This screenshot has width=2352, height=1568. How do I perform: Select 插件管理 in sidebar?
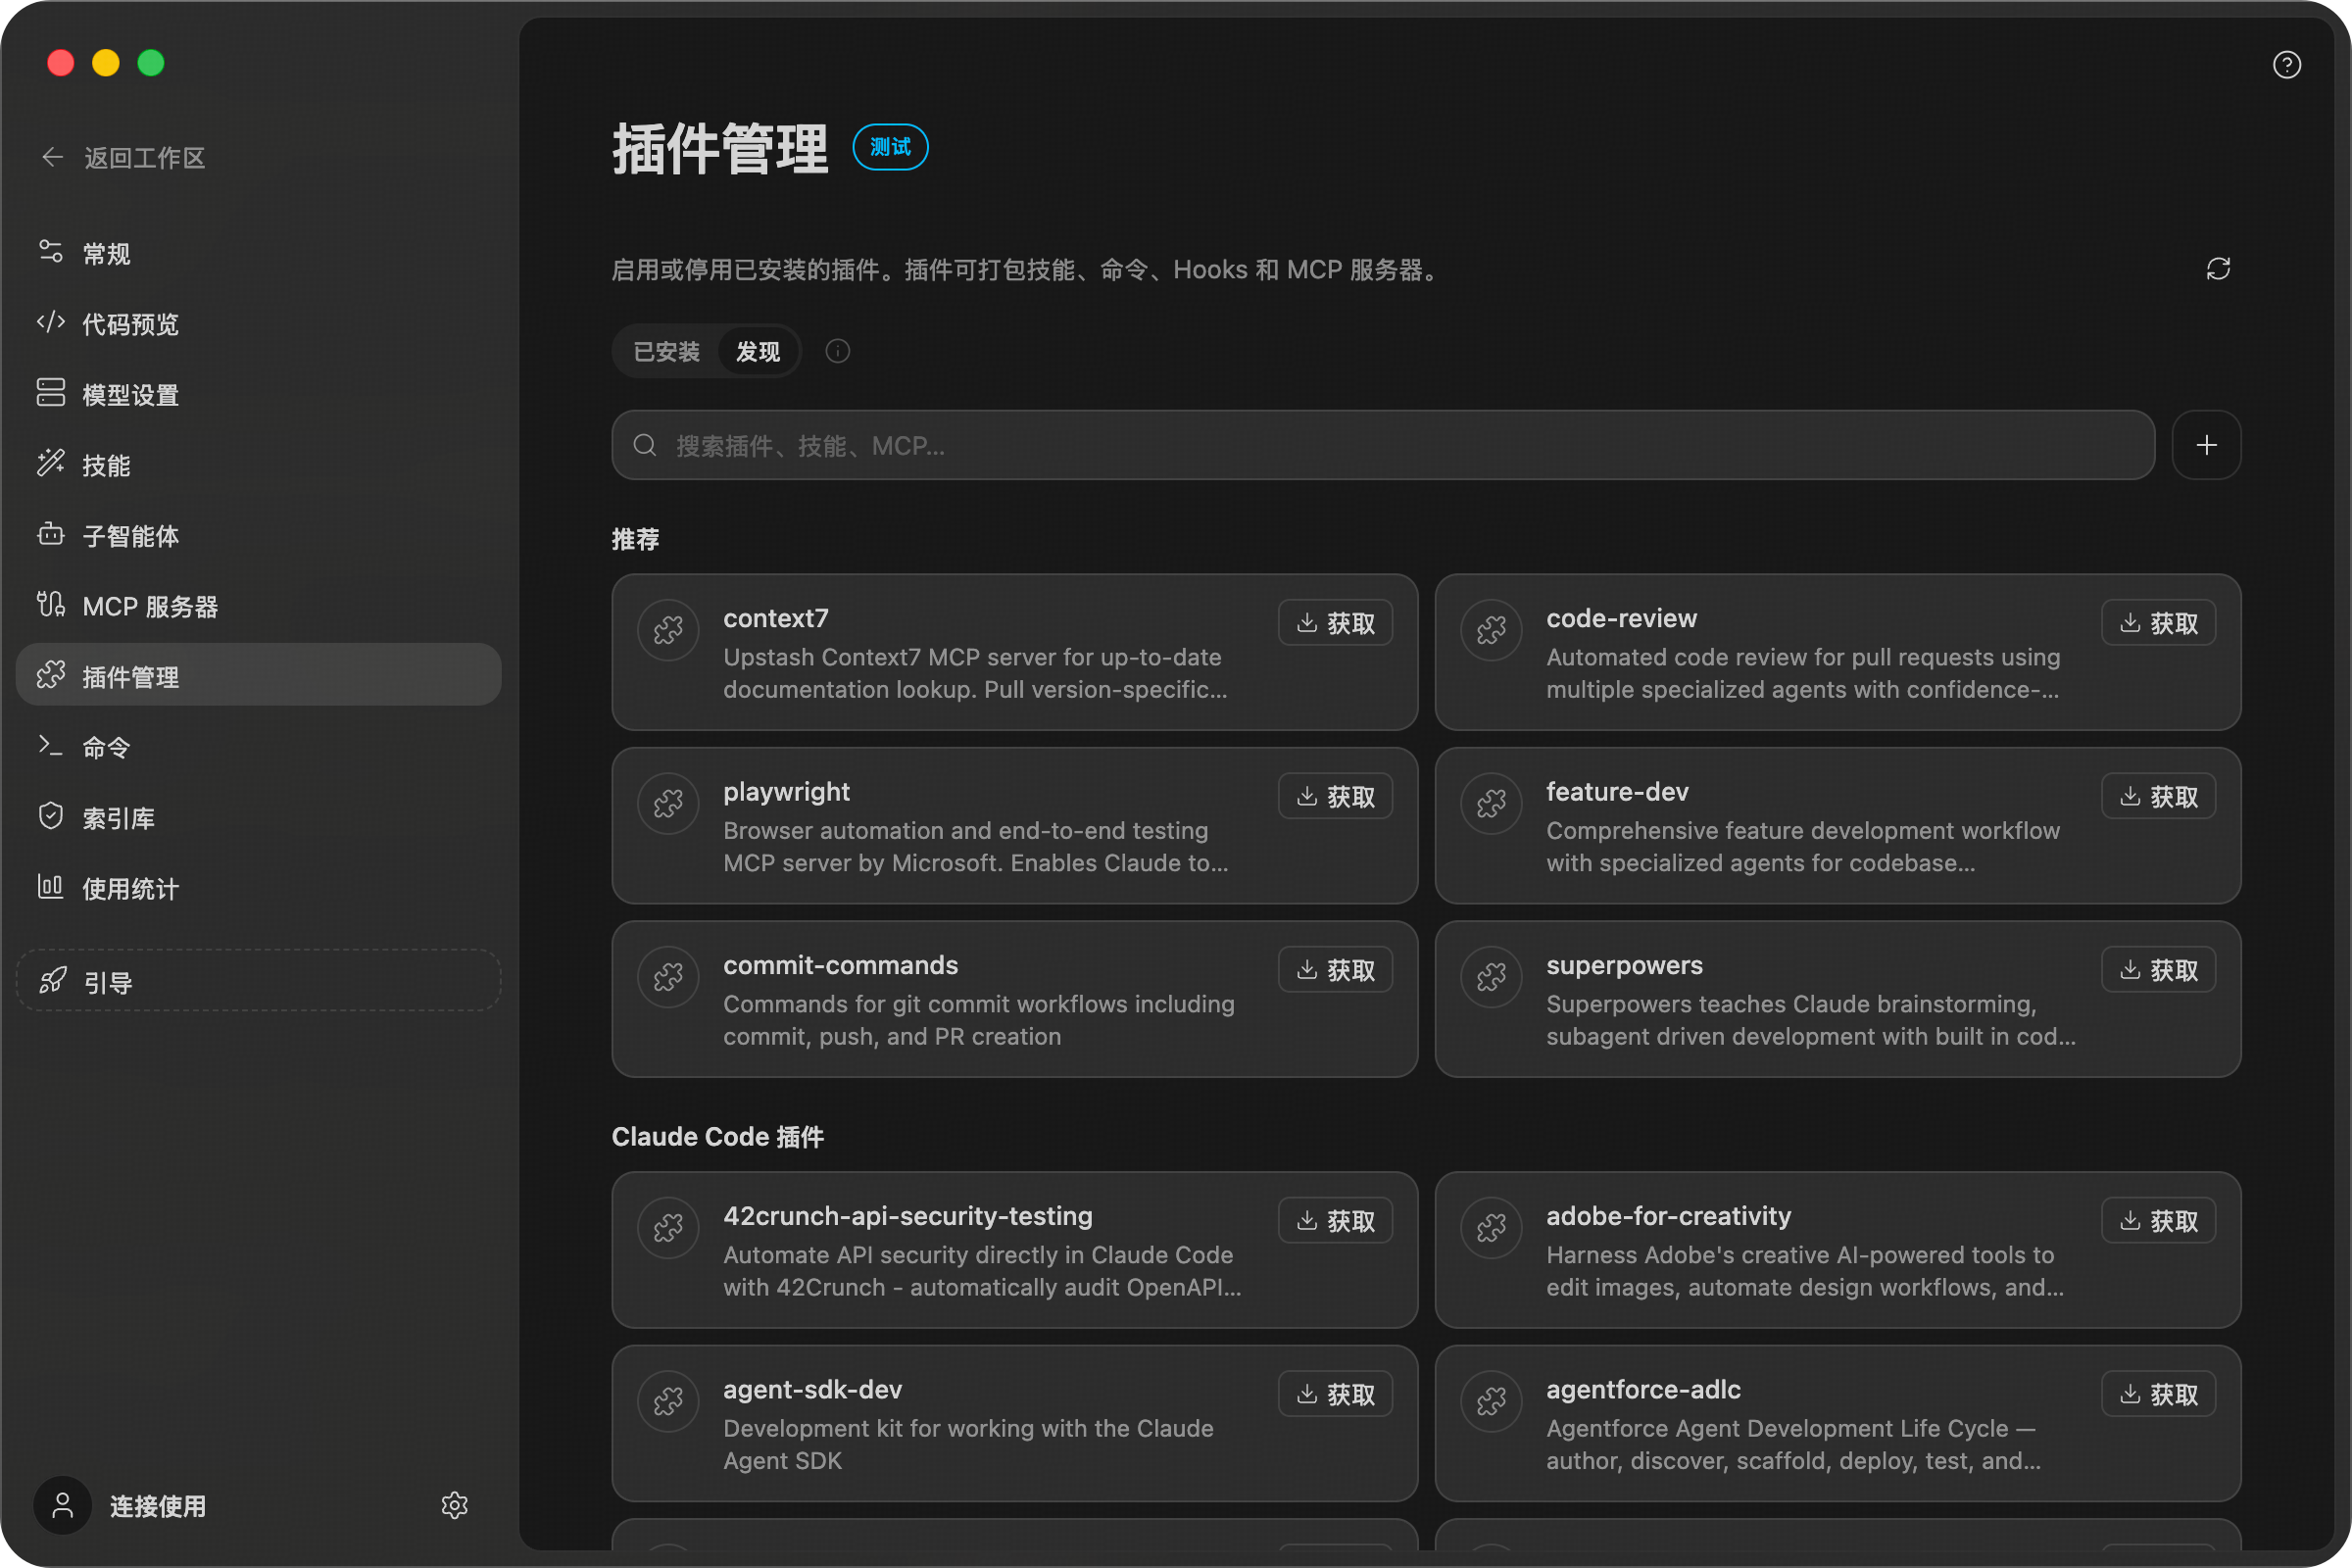pos(258,676)
